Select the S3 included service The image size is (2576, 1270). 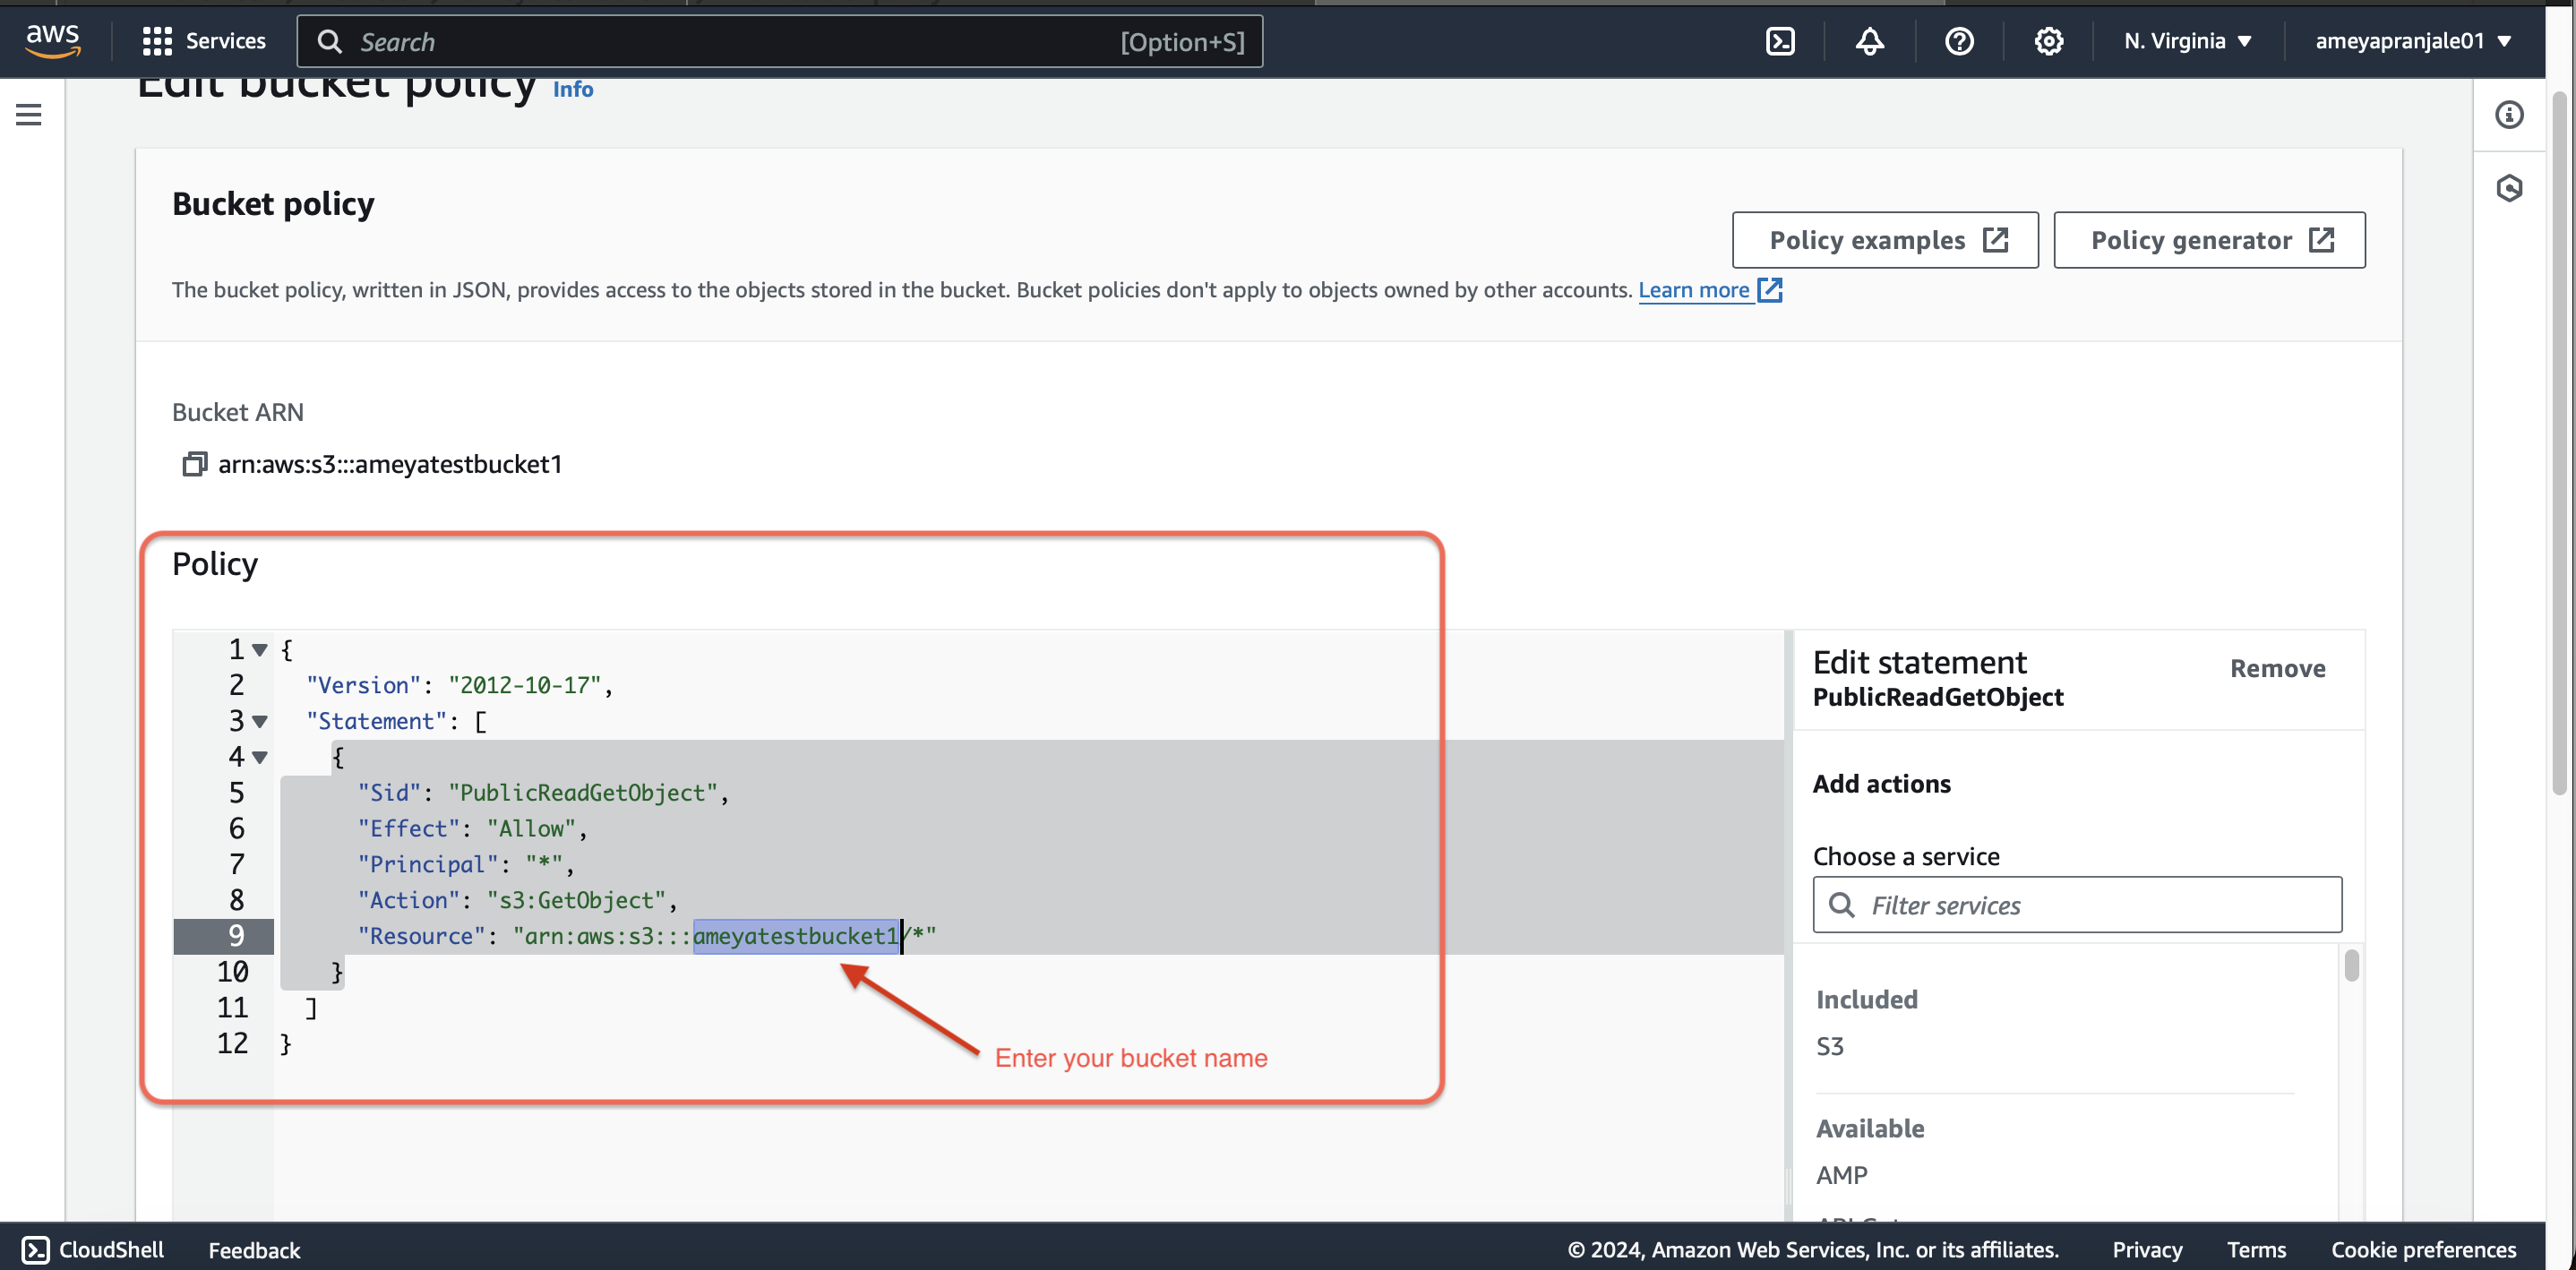[1829, 1046]
